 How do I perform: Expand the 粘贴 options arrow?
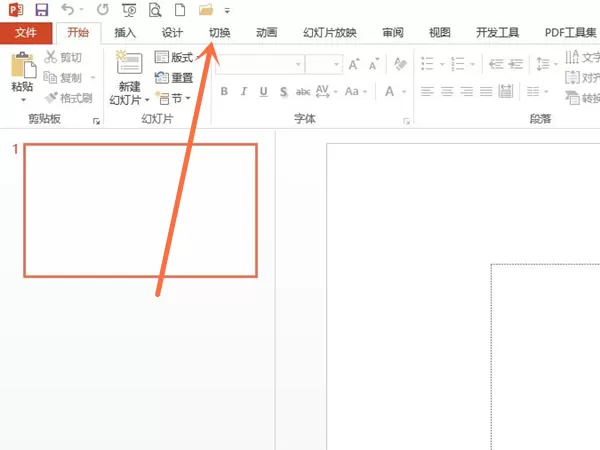click(x=23, y=100)
